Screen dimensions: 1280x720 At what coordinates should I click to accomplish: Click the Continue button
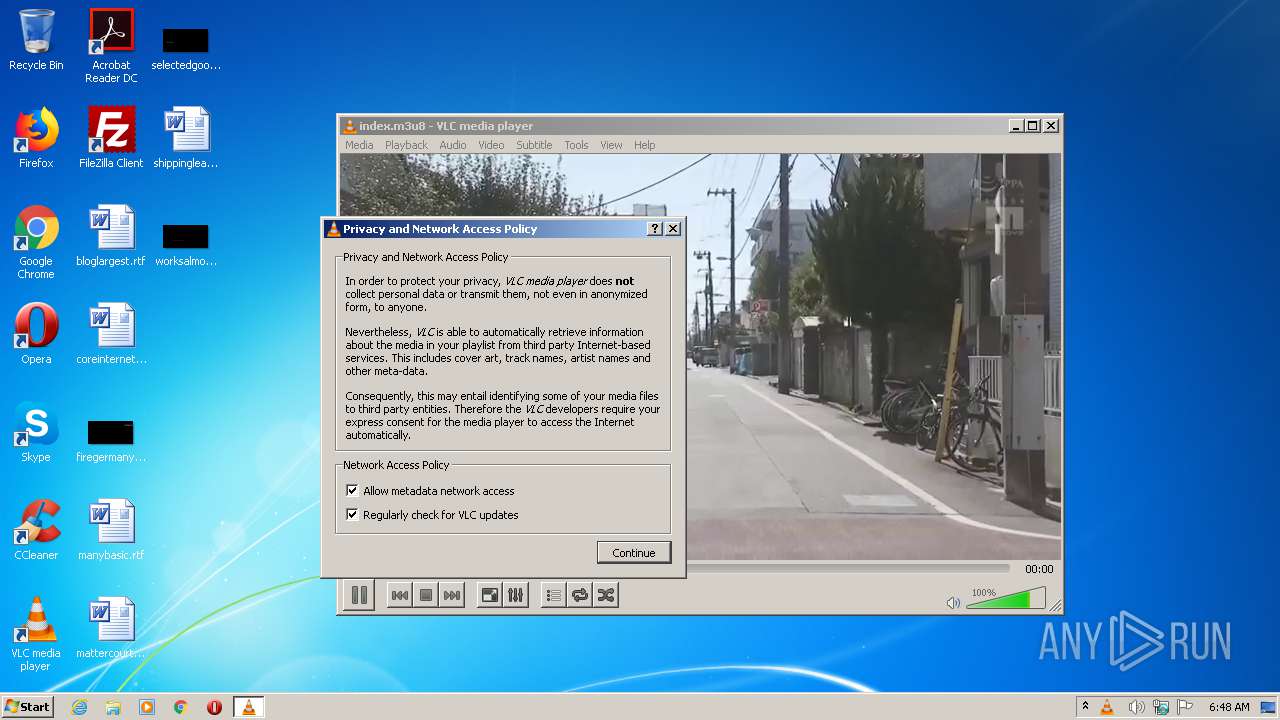634,552
